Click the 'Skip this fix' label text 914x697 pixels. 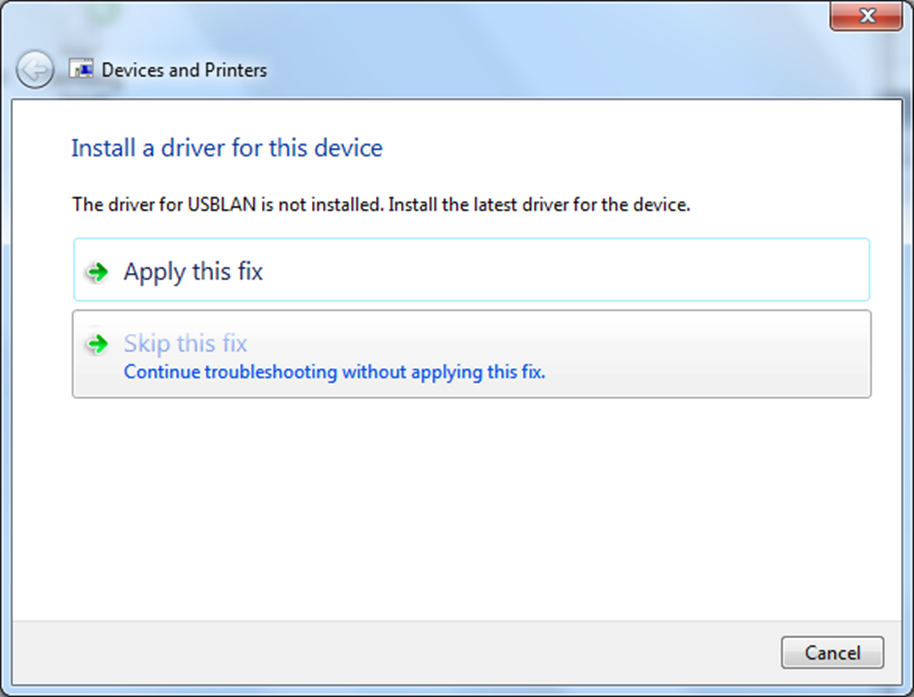(x=185, y=343)
